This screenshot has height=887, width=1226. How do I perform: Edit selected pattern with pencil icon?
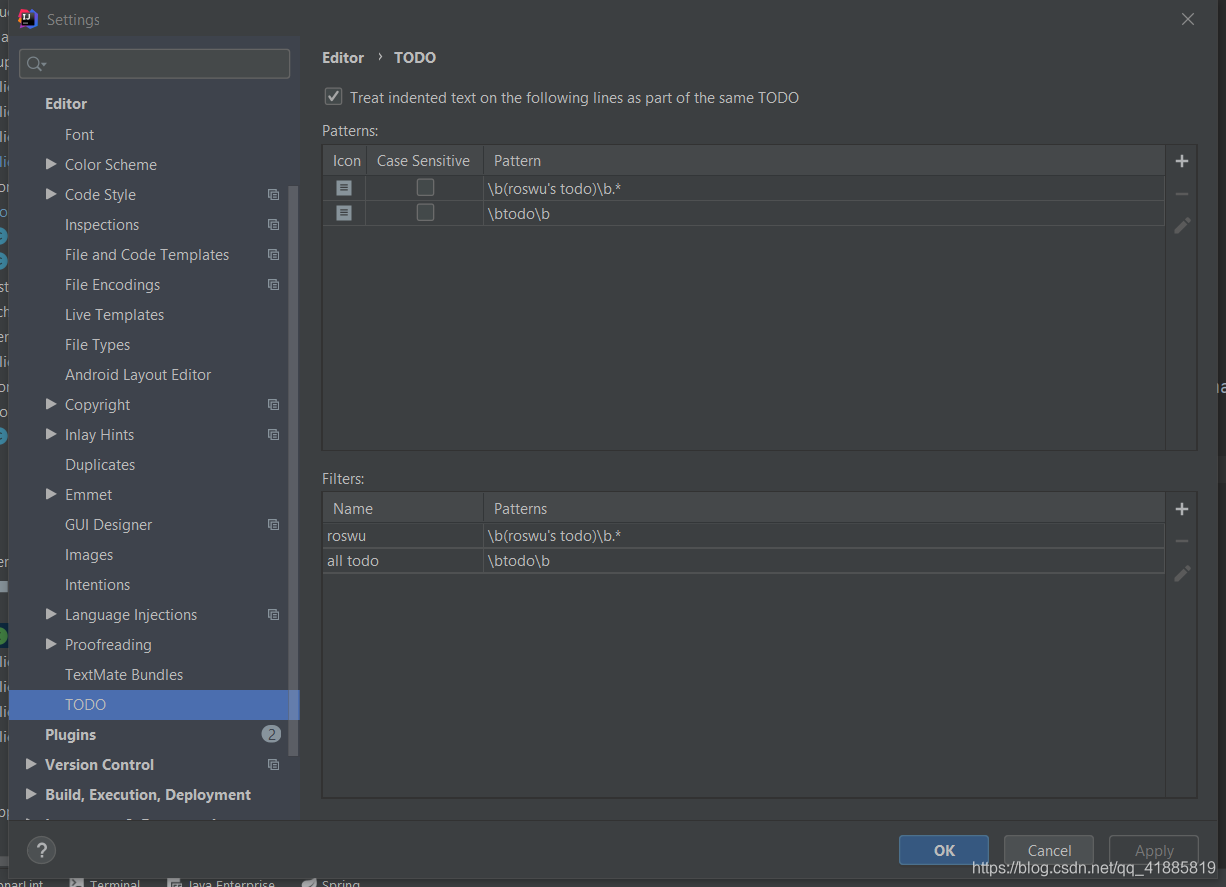1181,226
